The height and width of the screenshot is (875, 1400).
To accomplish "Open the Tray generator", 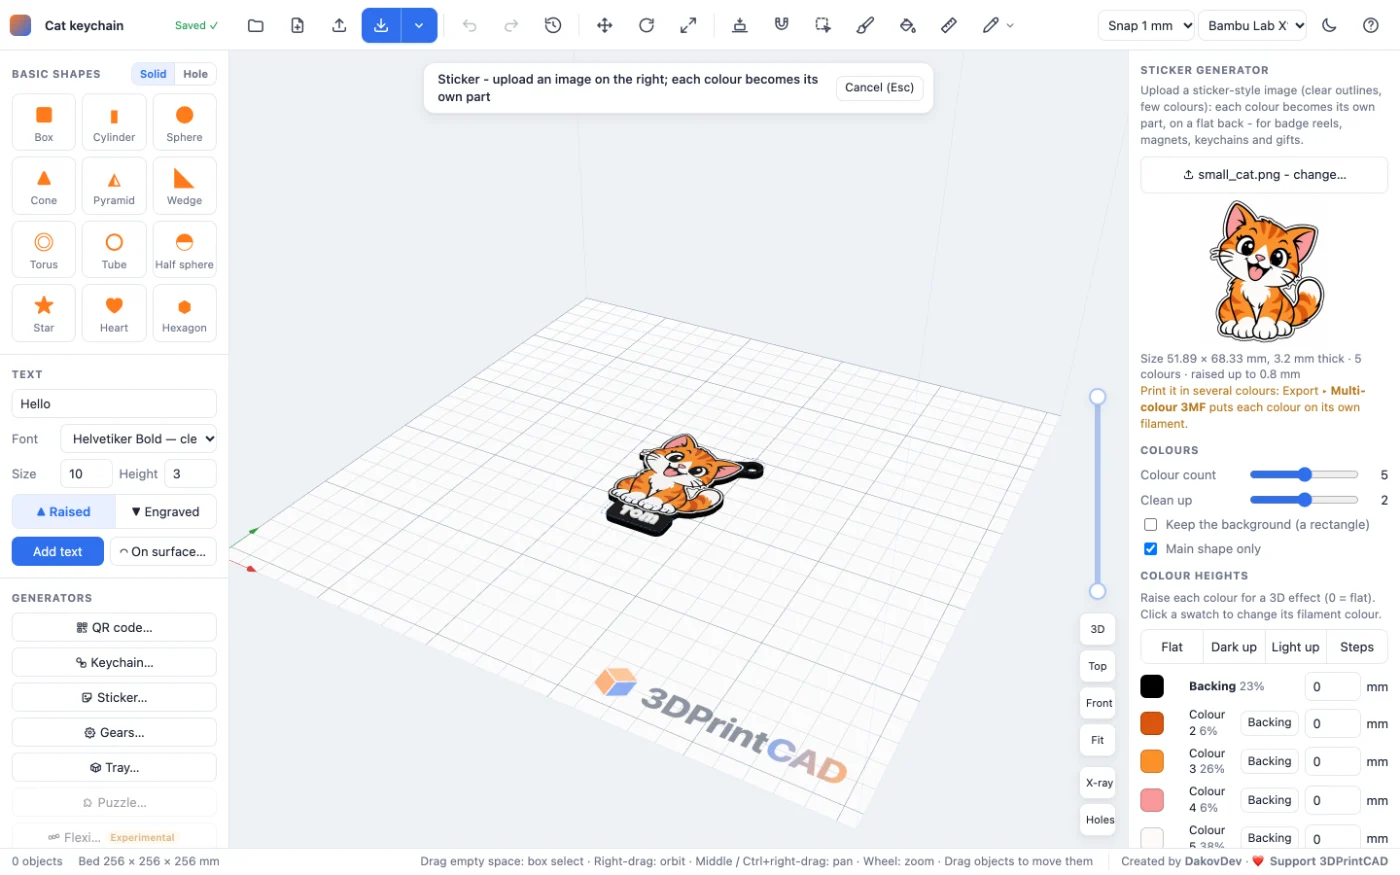I will 114,768.
